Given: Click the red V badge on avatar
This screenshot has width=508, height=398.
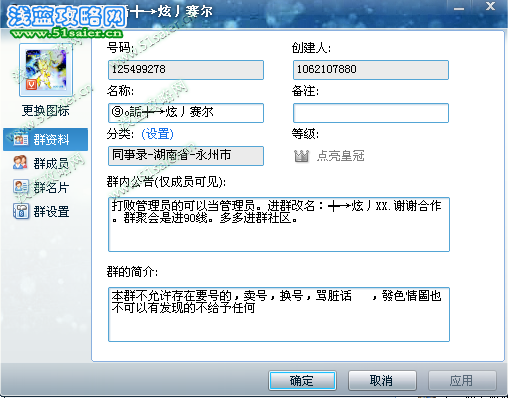Looking at the screenshot, I should [x=31, y=85].
